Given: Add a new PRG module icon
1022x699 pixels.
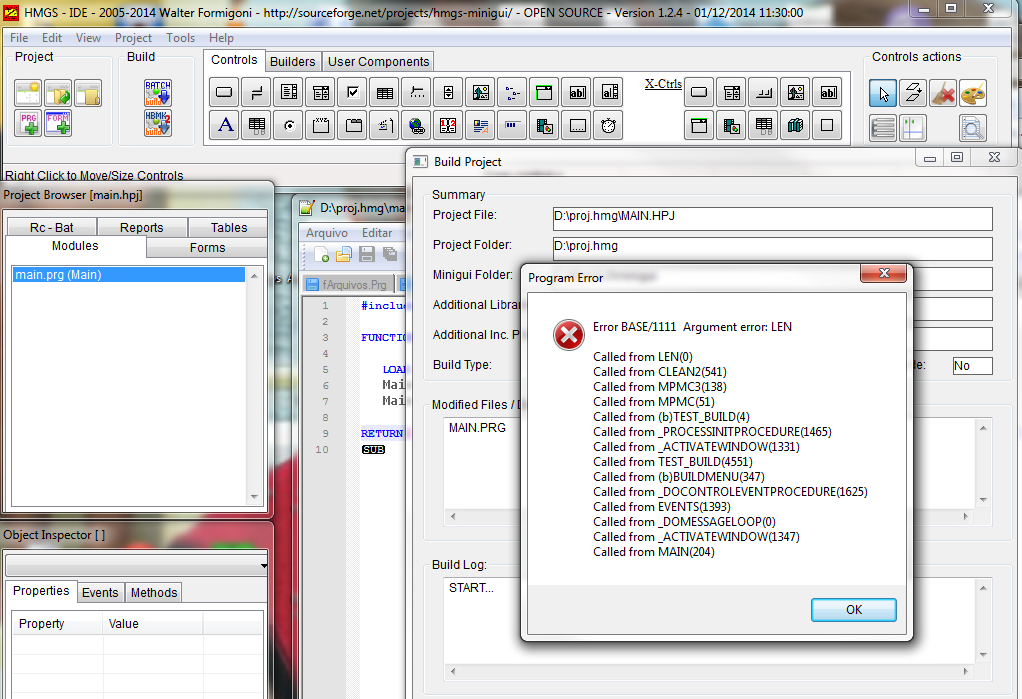Looking at the screenshot, I should [x=28, y=125].
